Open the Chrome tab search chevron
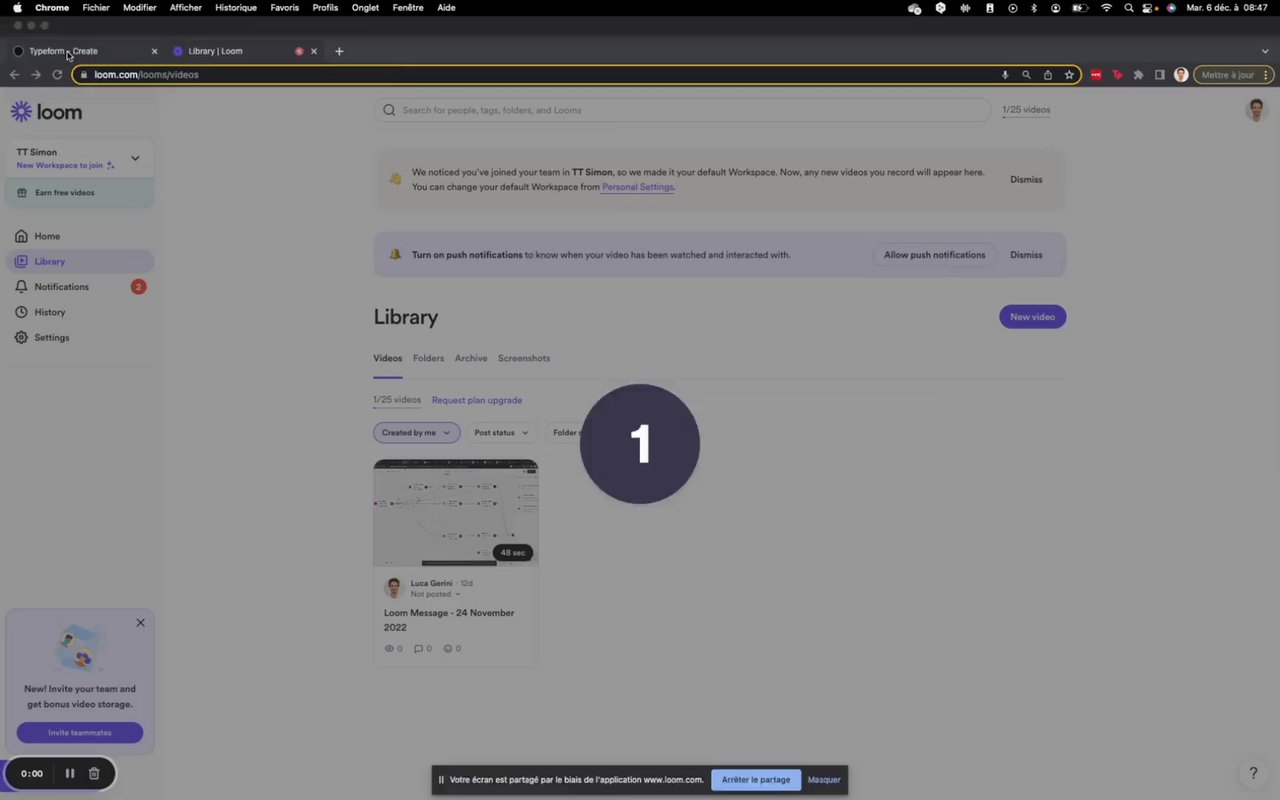The image size is (1280, 800). (1265, 51)
